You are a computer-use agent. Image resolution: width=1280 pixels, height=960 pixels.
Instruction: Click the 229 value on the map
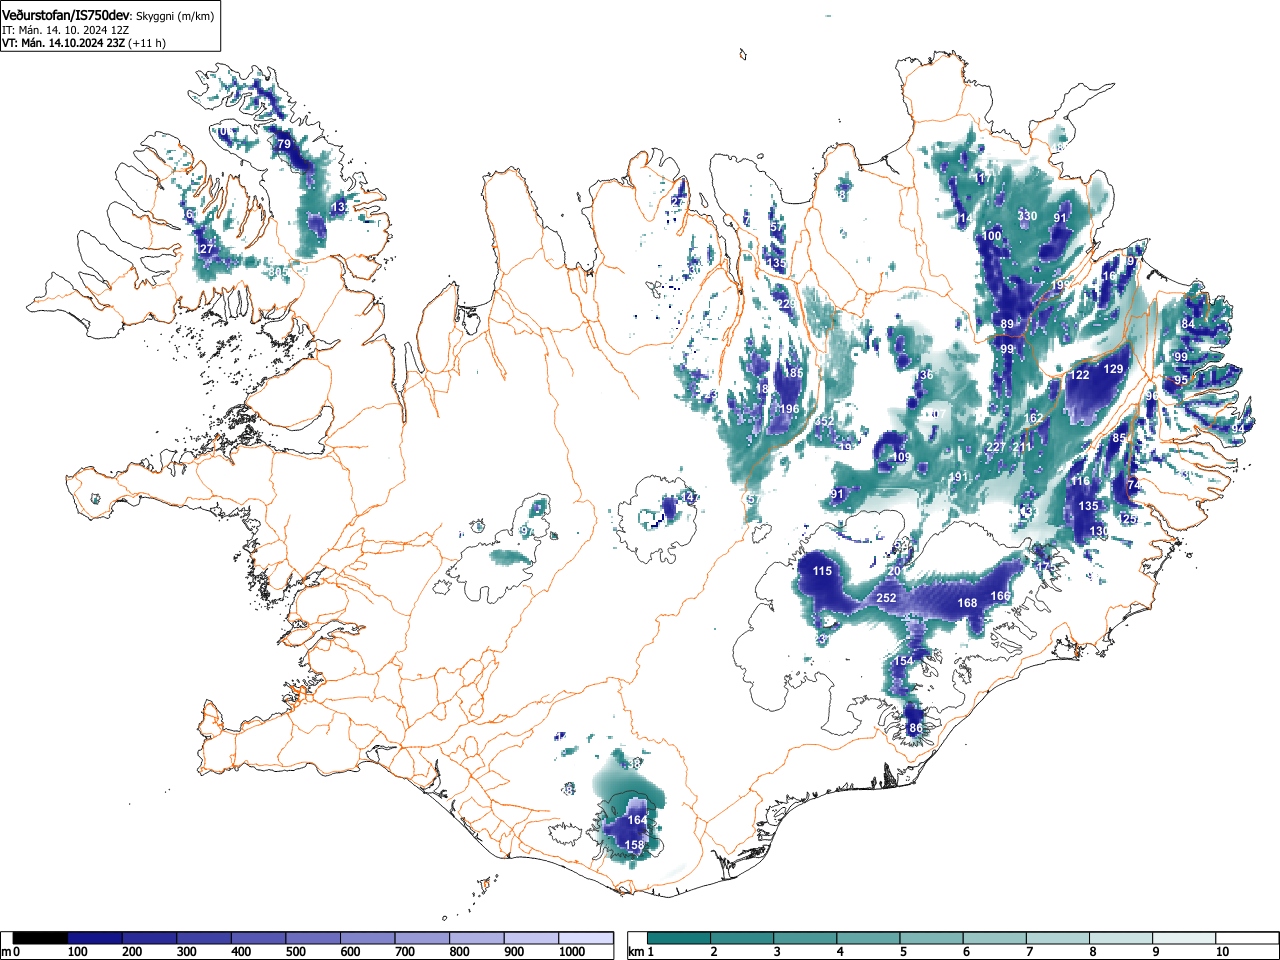pyautogui.click(x=786, y=304)
